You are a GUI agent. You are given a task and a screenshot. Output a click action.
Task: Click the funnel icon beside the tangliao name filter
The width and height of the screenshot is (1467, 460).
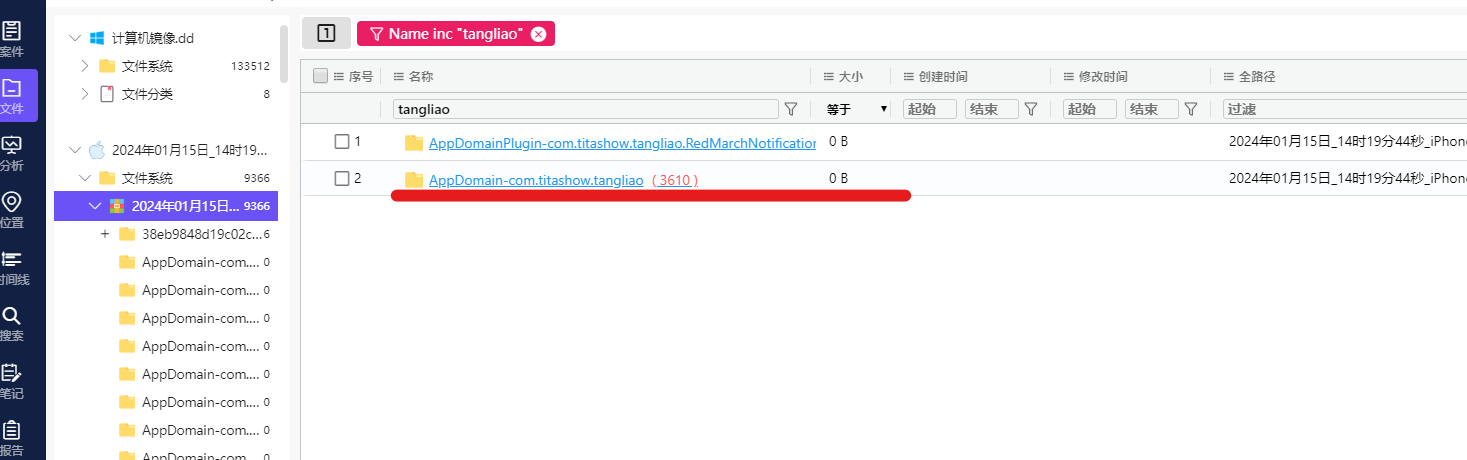790,108
